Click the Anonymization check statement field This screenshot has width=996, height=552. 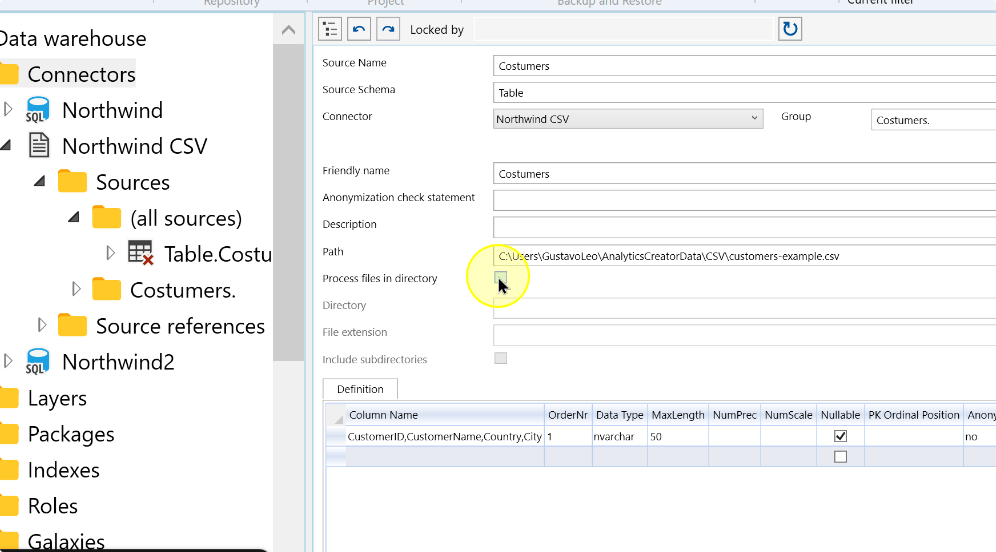coord(744,200)
